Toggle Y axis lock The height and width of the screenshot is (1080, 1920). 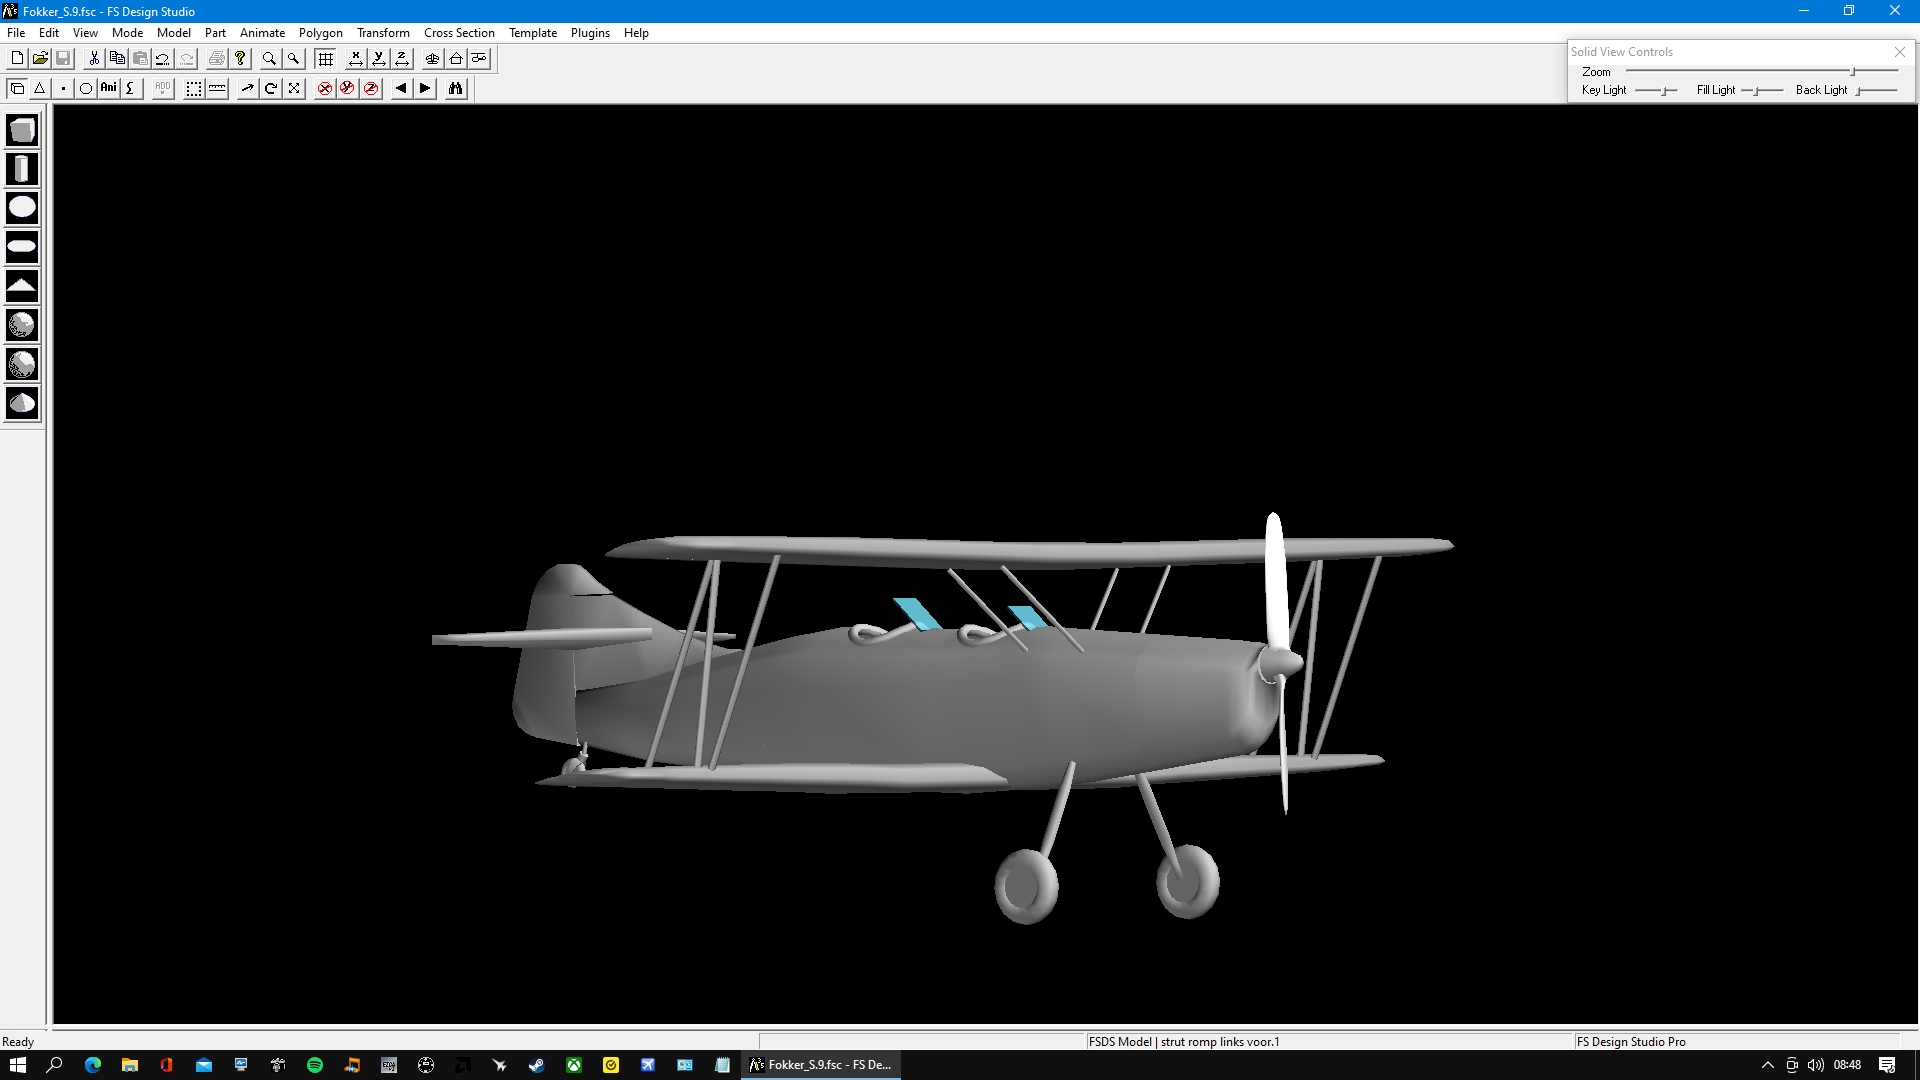(348, 89)
